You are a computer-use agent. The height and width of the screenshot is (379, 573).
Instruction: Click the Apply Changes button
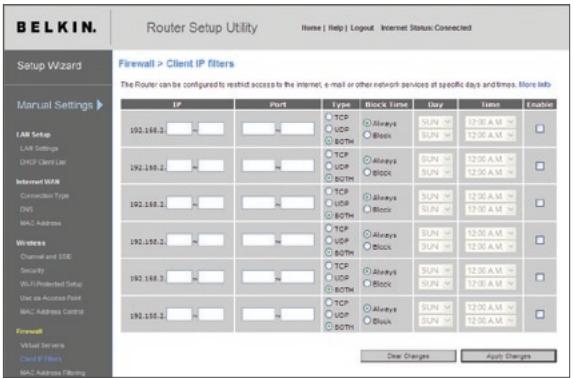pos(509,356)
